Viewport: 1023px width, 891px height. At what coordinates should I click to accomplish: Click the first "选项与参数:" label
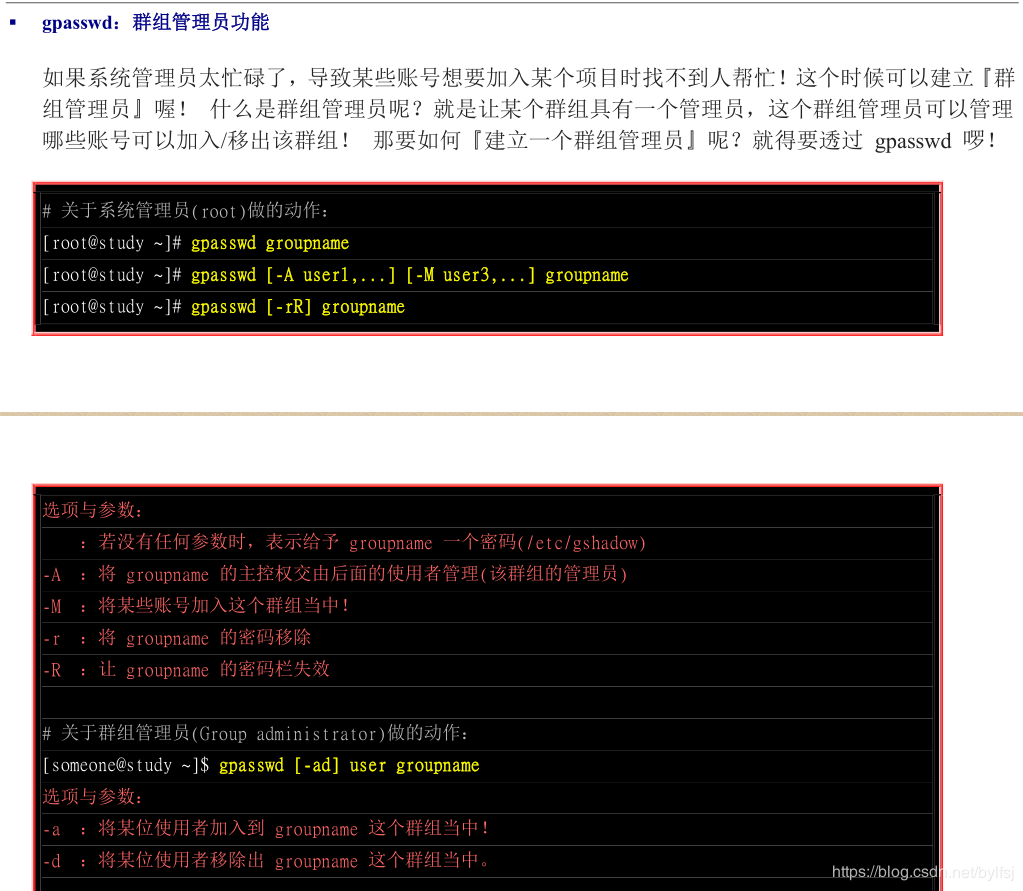coord(93,510)
